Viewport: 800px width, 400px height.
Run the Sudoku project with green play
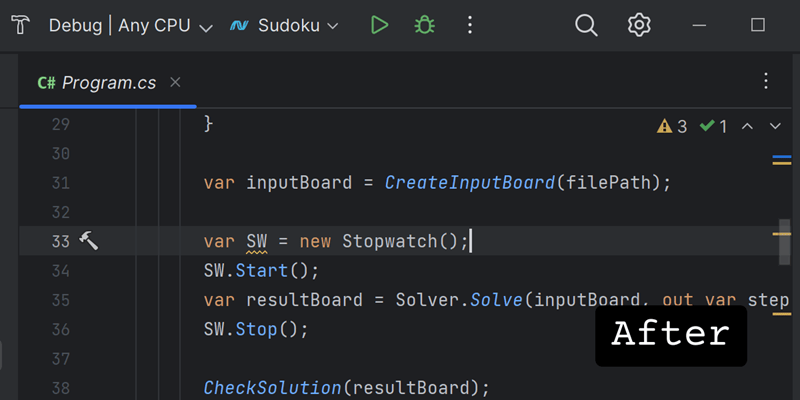point(379,25)
